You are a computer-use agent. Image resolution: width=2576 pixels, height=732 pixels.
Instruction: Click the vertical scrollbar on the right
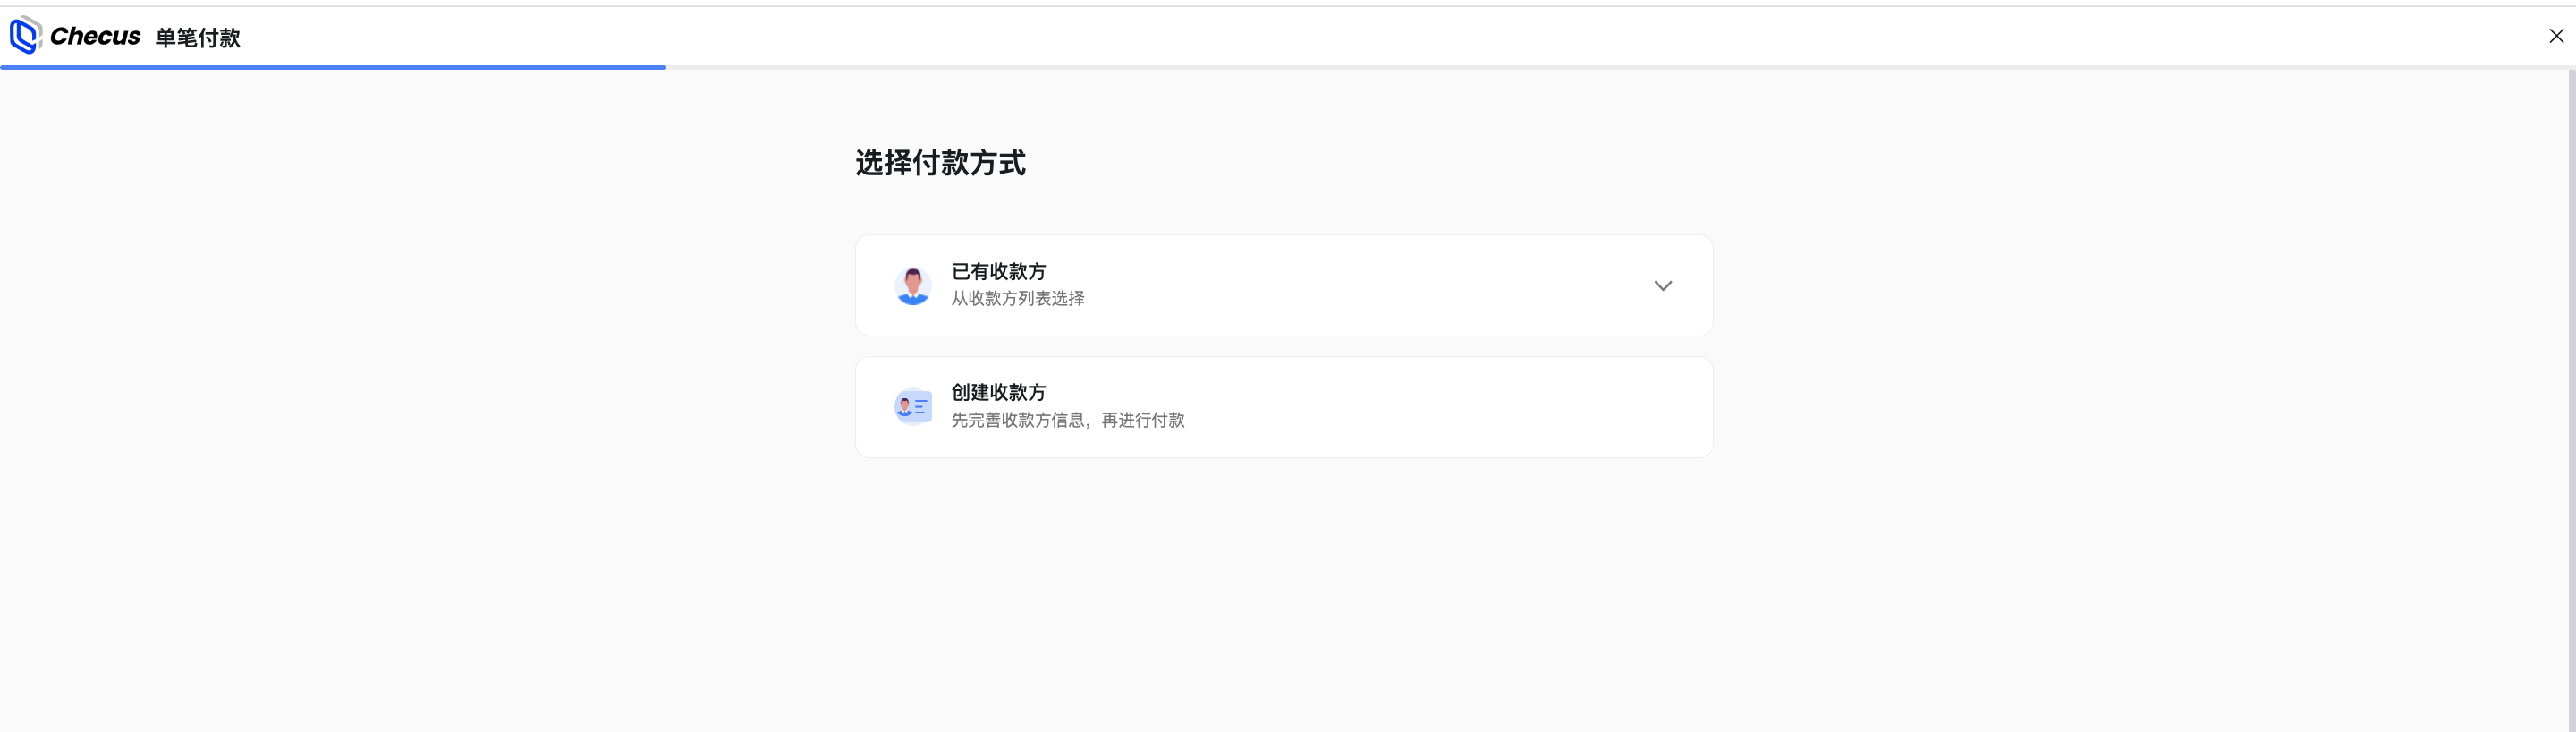coord(2571,400)
